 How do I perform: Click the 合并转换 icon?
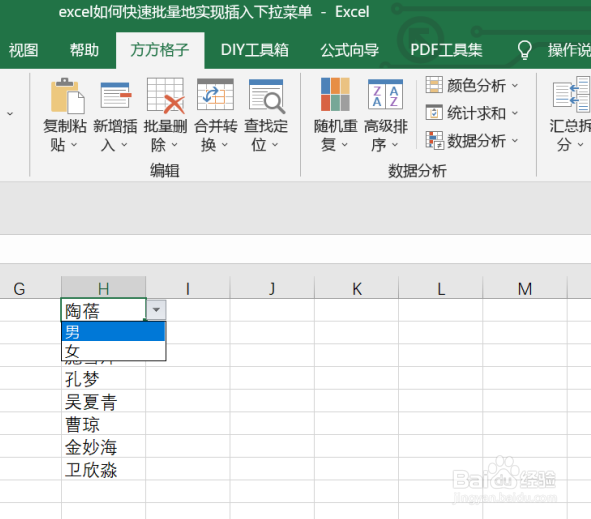point(215,95)
